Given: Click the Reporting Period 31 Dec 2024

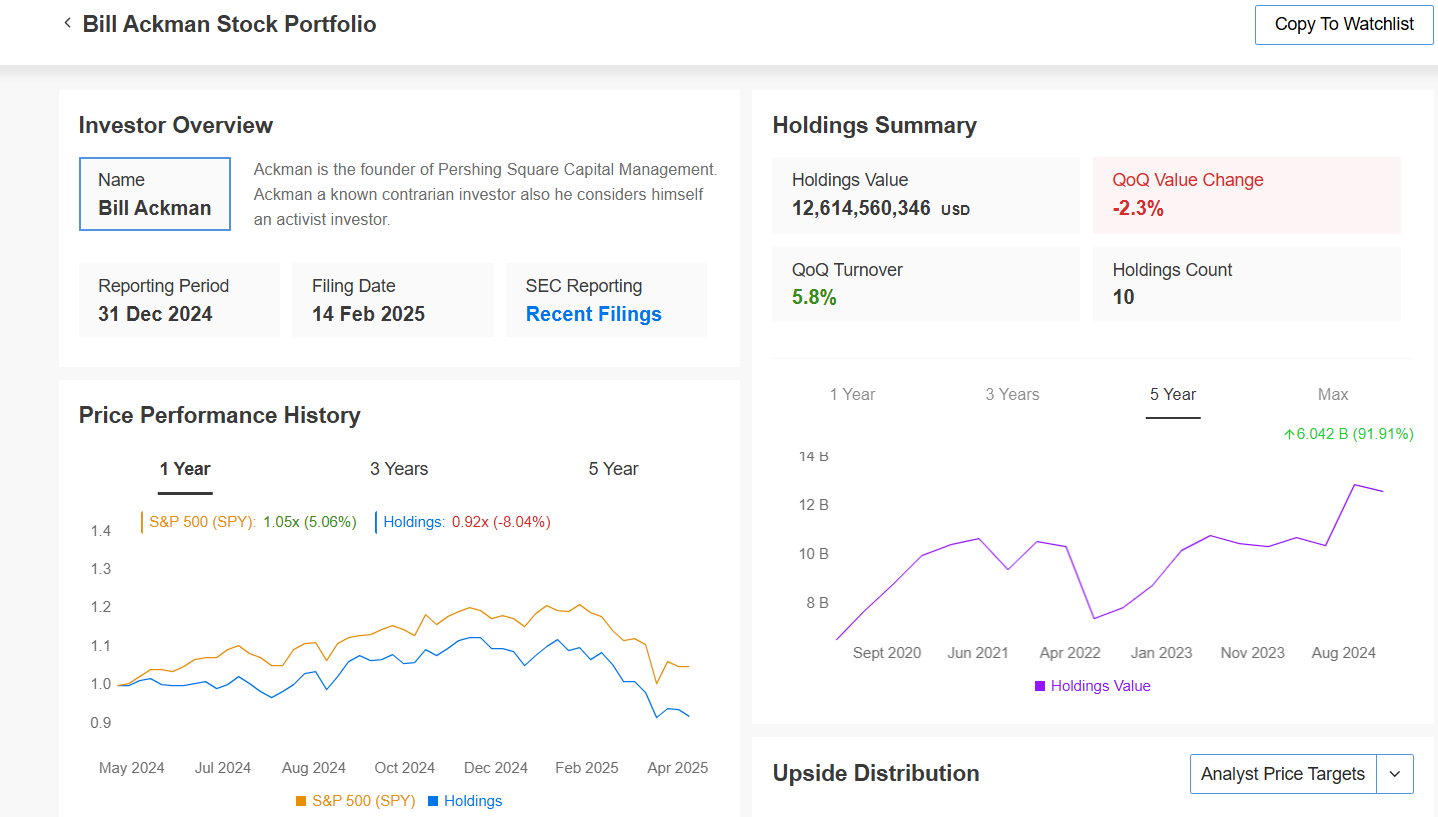Looking at the screenshot, I should 179,300.
